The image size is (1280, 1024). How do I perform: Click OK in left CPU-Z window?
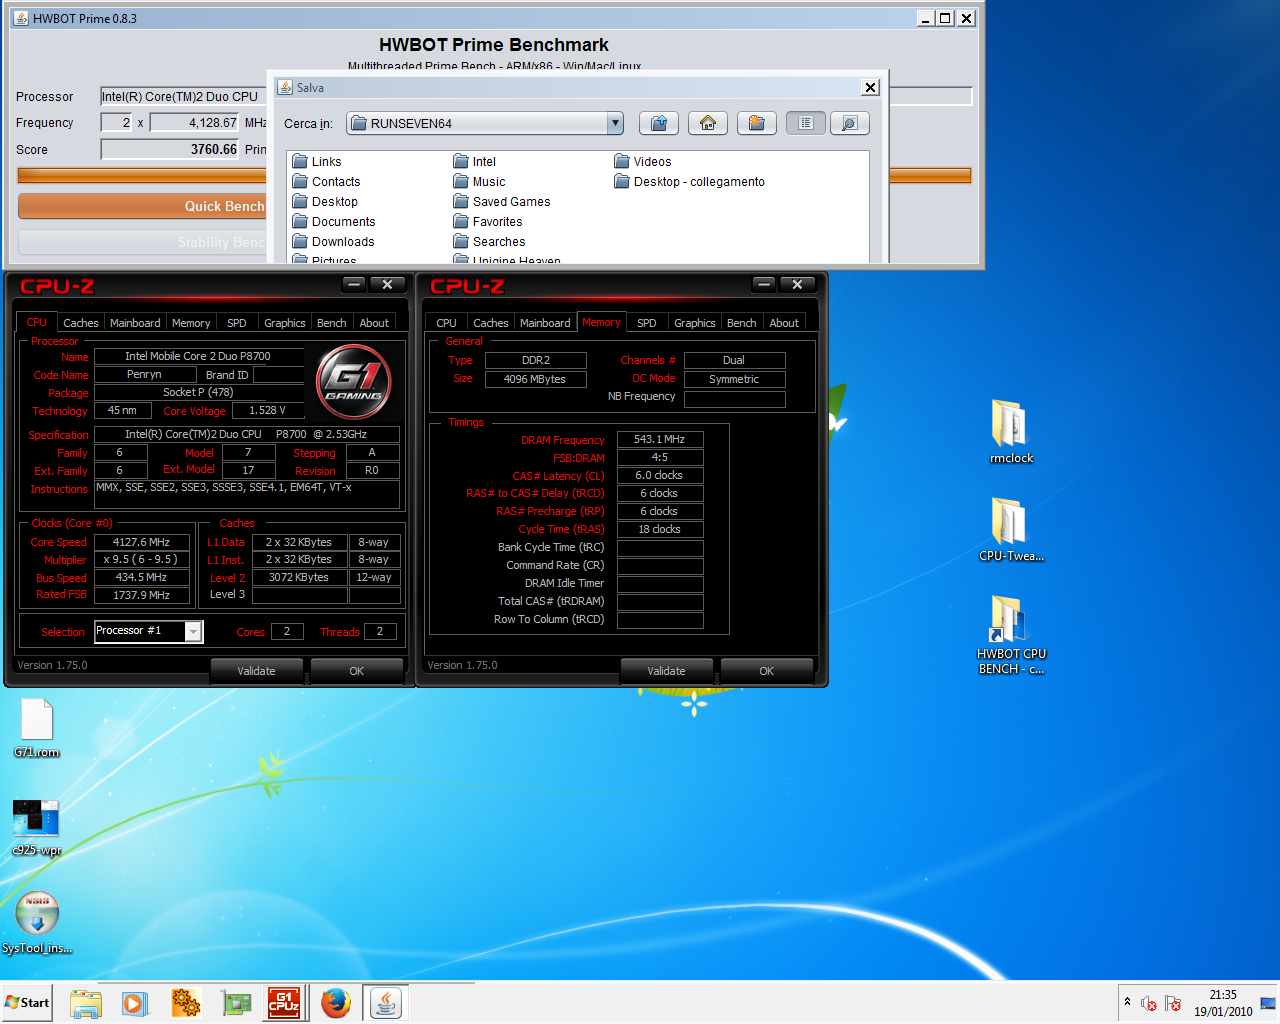click(x=357, y=671)
